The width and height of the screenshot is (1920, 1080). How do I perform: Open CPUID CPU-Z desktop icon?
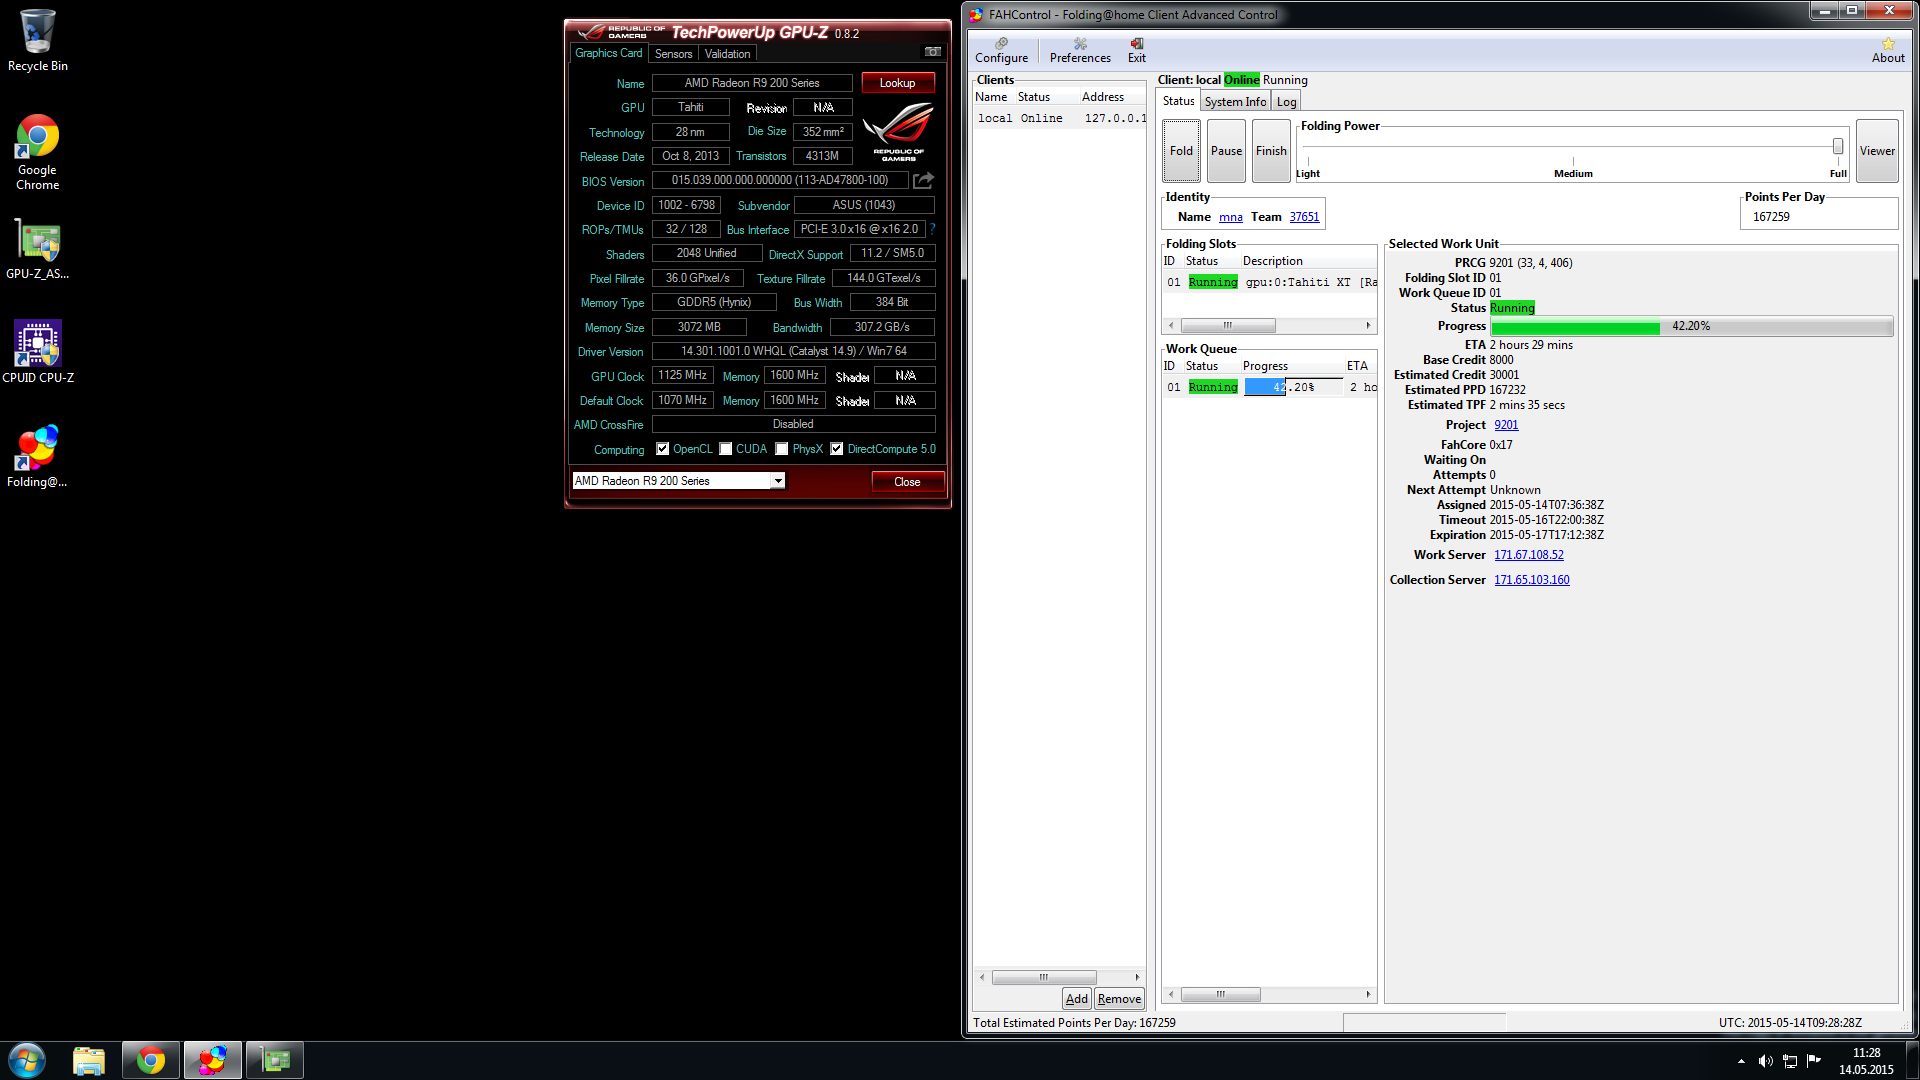(38, 350)
